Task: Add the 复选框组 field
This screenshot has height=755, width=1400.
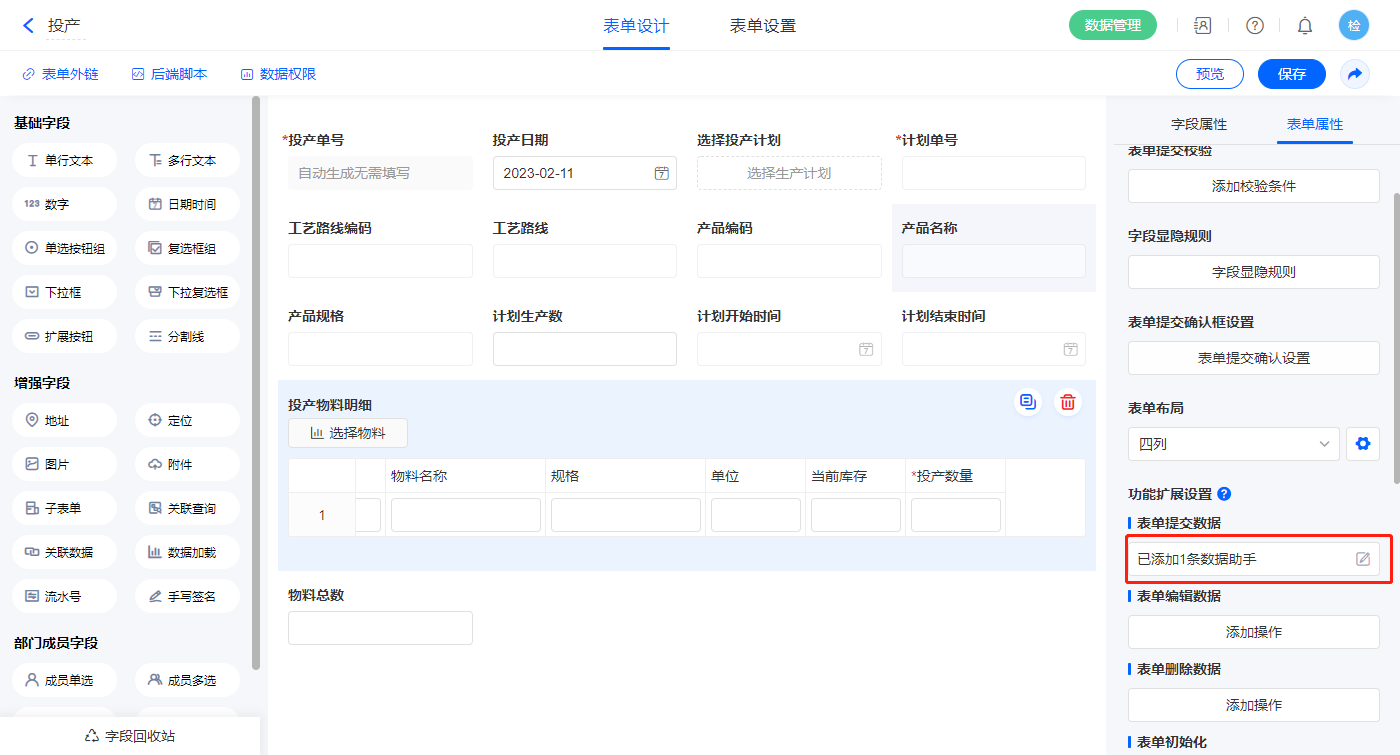Action: [187, 248]
